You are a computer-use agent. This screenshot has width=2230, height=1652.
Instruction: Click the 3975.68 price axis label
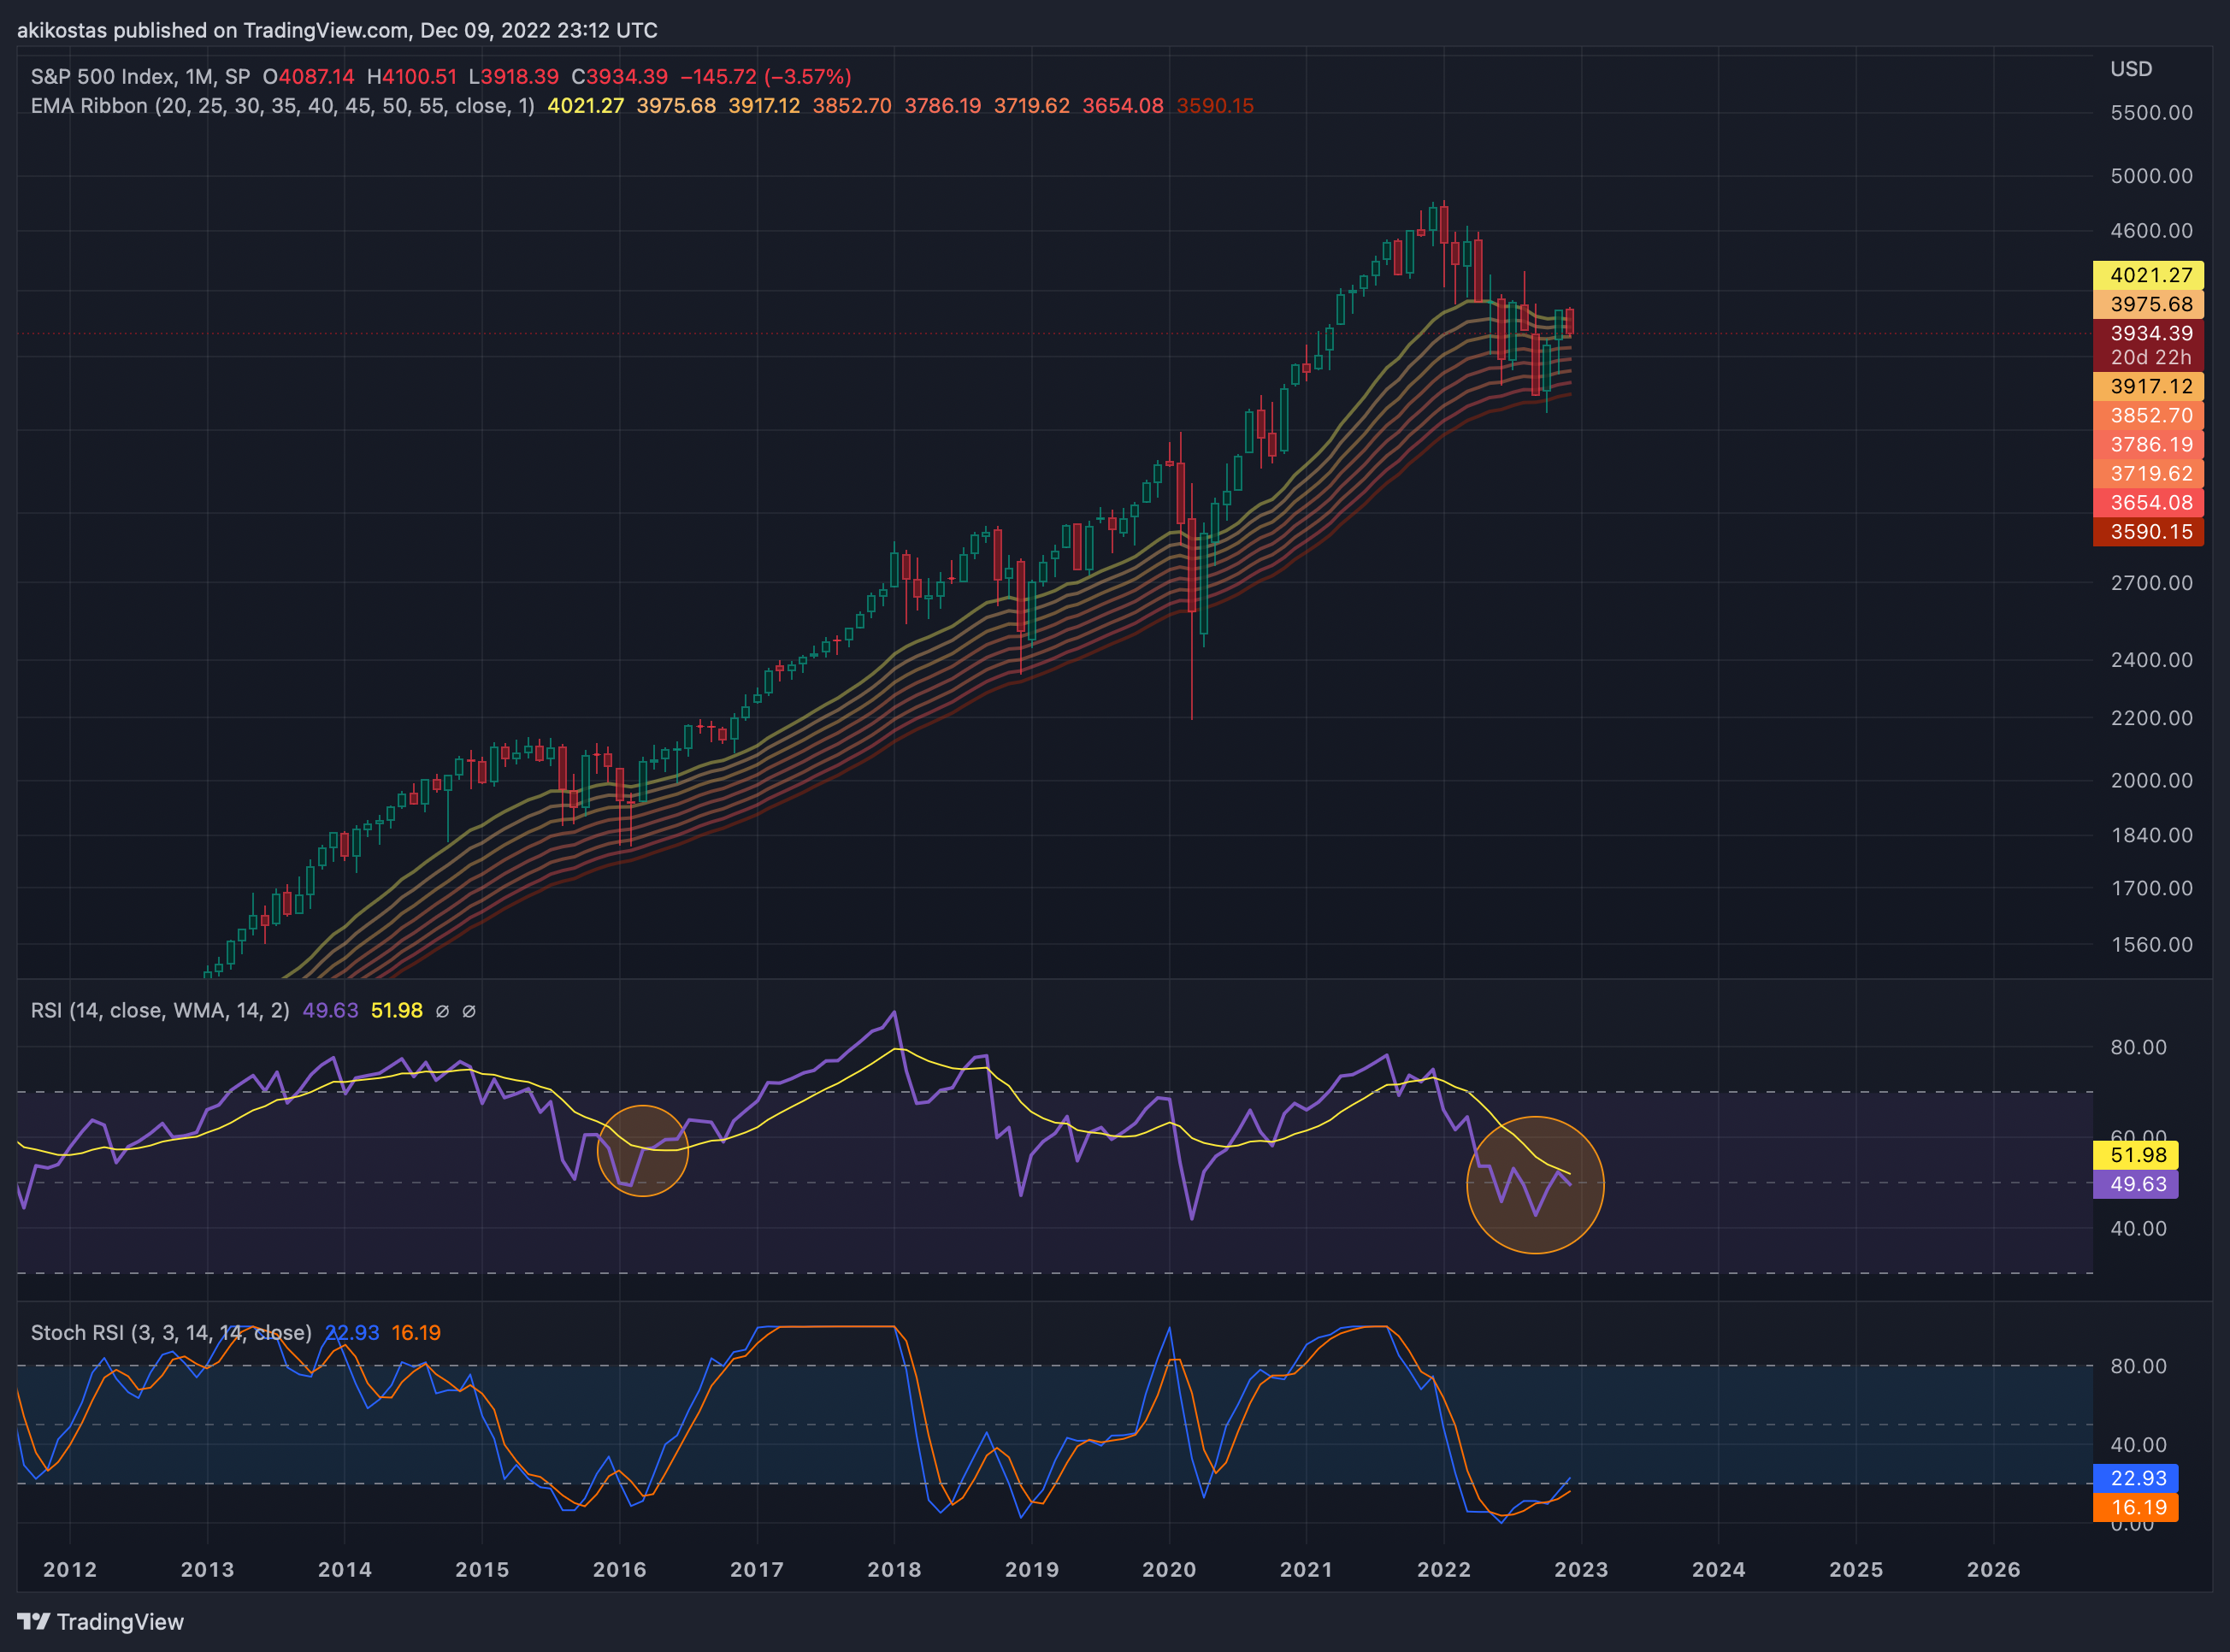pyautogui.click(x=2148, y=304)
